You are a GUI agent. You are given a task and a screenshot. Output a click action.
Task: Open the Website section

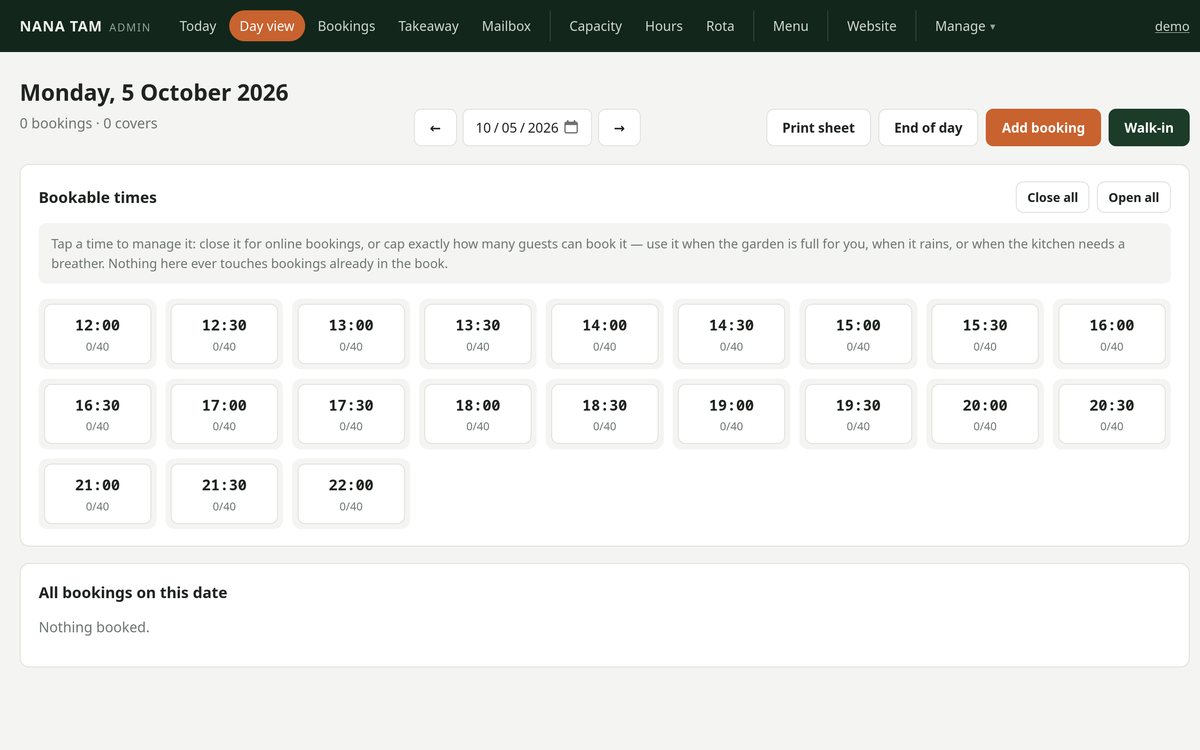871,26
